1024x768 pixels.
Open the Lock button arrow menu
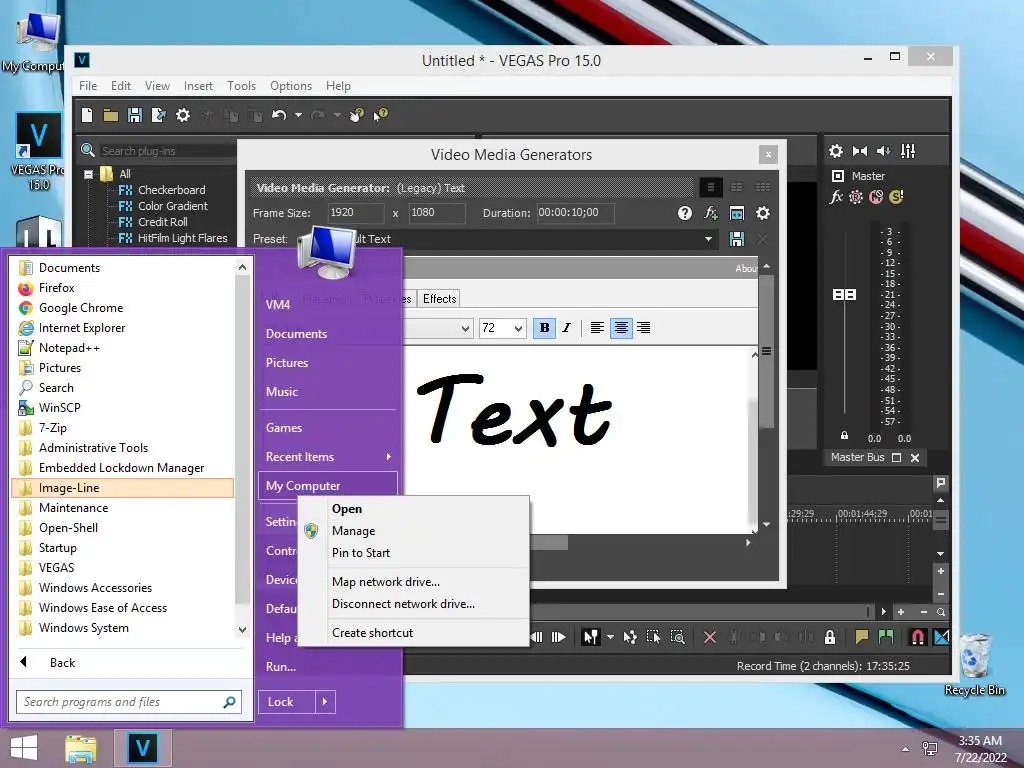pyautogui.click(x=325, y=702)
